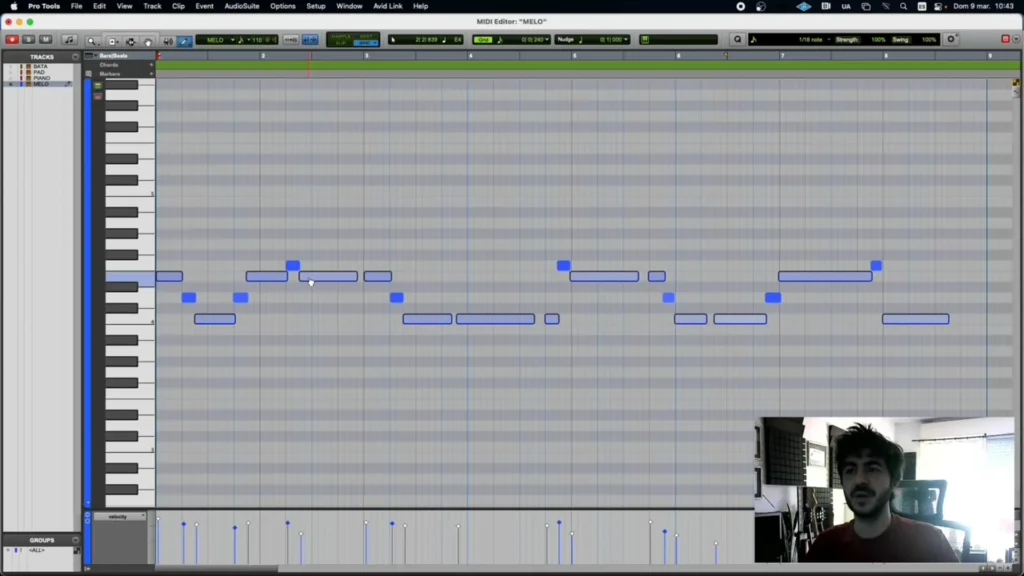Select the <ALL> group
Screen dimensions: 1024x576
click(37, 551)
